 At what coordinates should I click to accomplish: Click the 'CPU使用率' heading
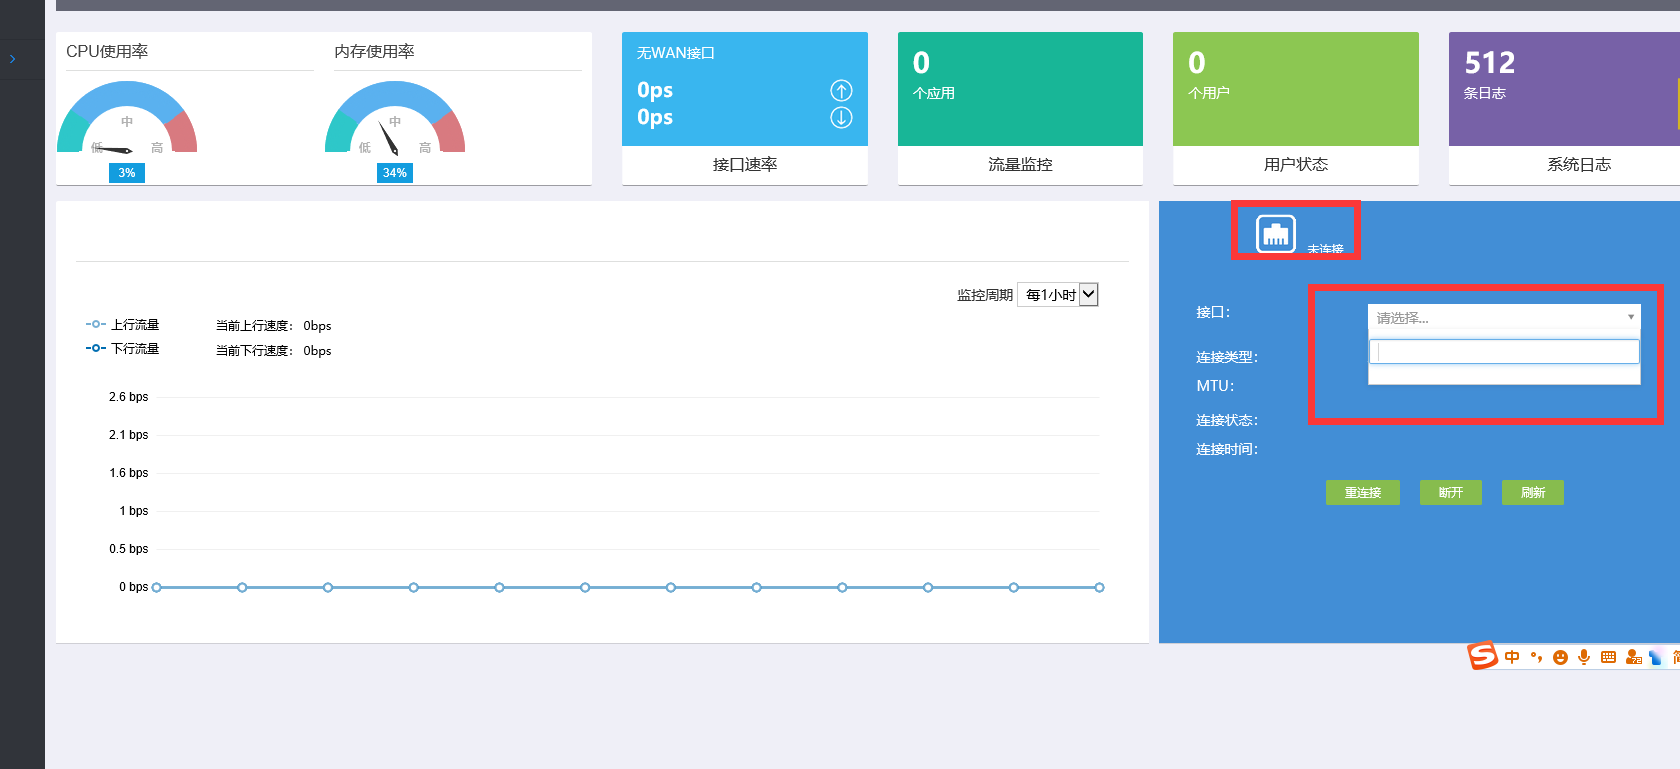(x=107, y=51)
